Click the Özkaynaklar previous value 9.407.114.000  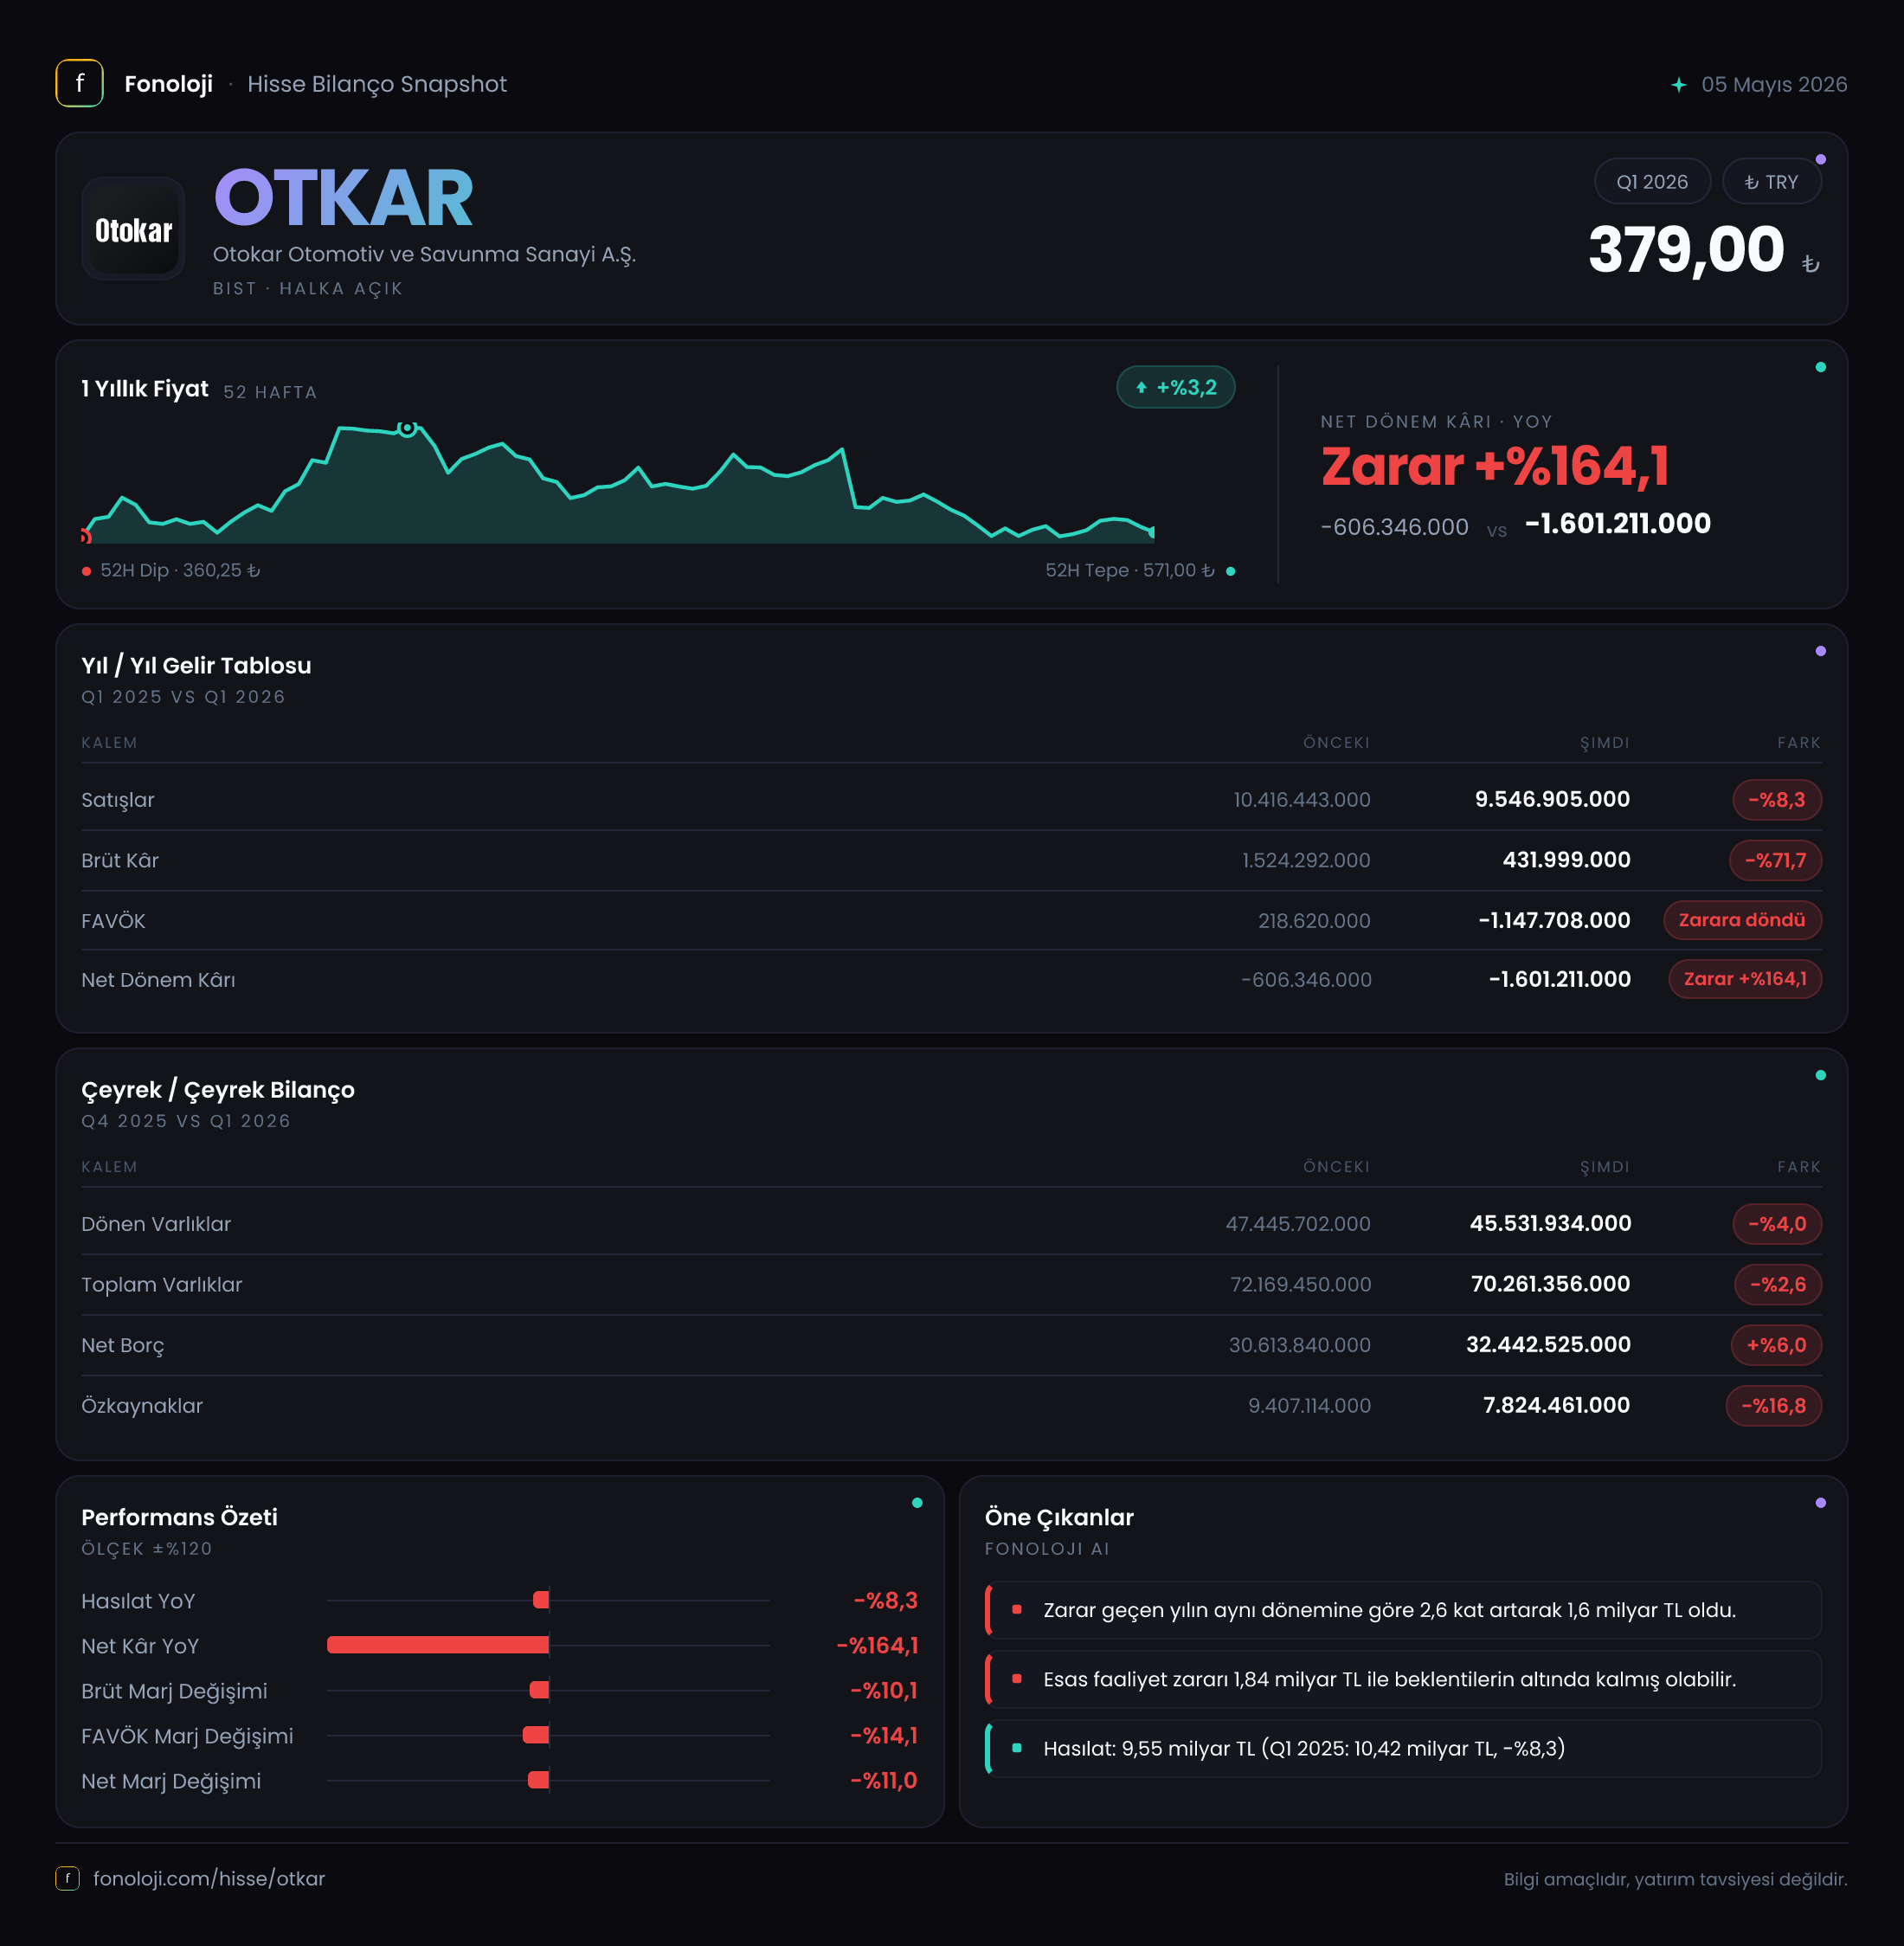click(x=1309, y=1406)
